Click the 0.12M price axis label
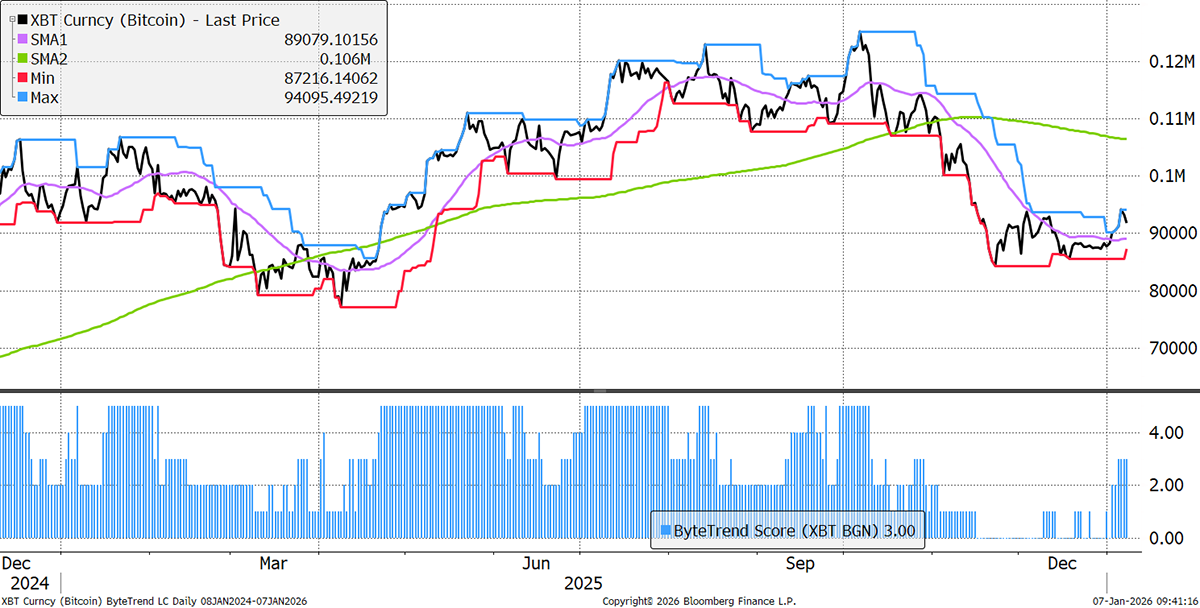 pos(1159,62)
